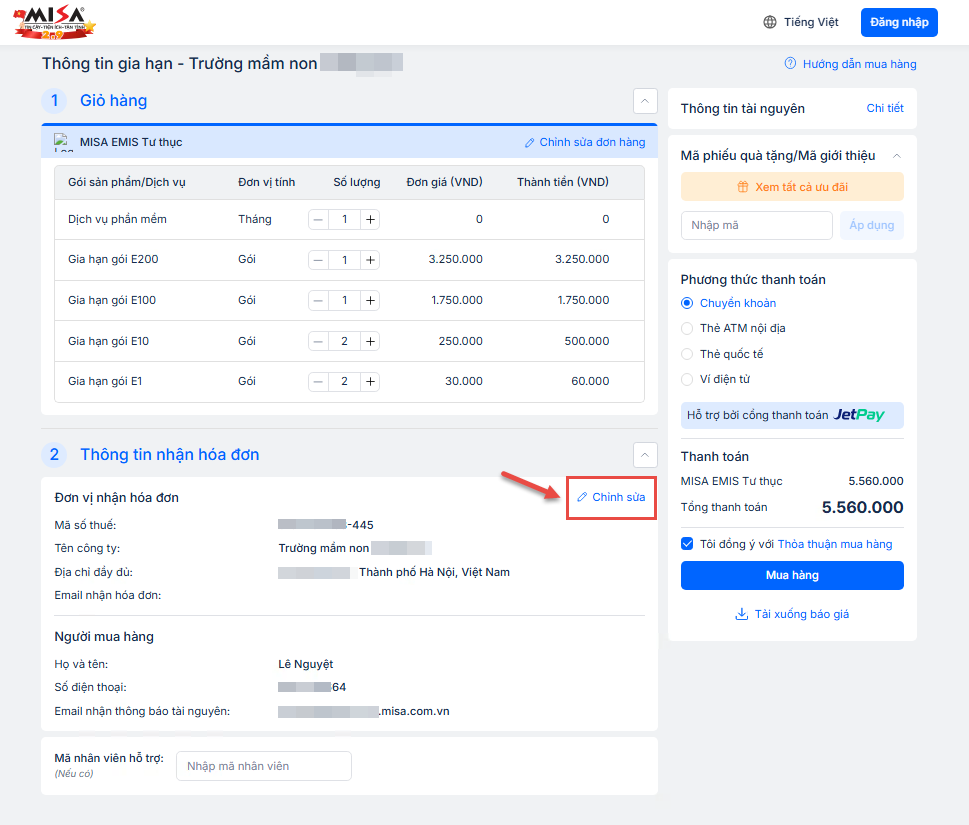Increase quantity of Gia hạn gói E100
Screen dimensions: 969x825
point(370,301)
